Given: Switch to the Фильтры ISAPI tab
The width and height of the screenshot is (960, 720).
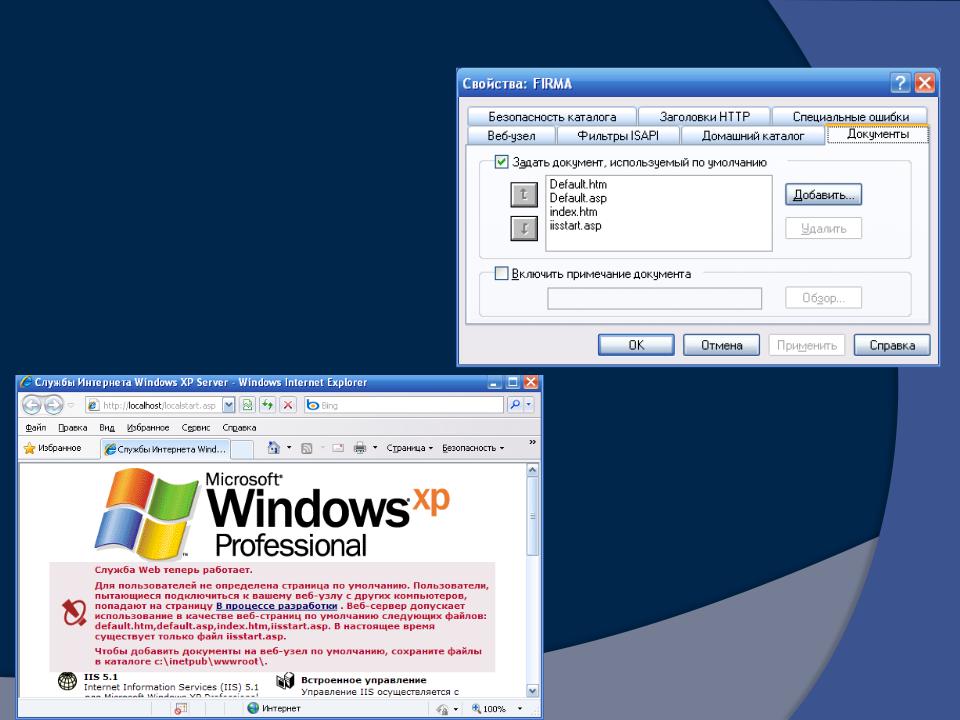Looking at the screenshot, I should click(x=618, y=136).
